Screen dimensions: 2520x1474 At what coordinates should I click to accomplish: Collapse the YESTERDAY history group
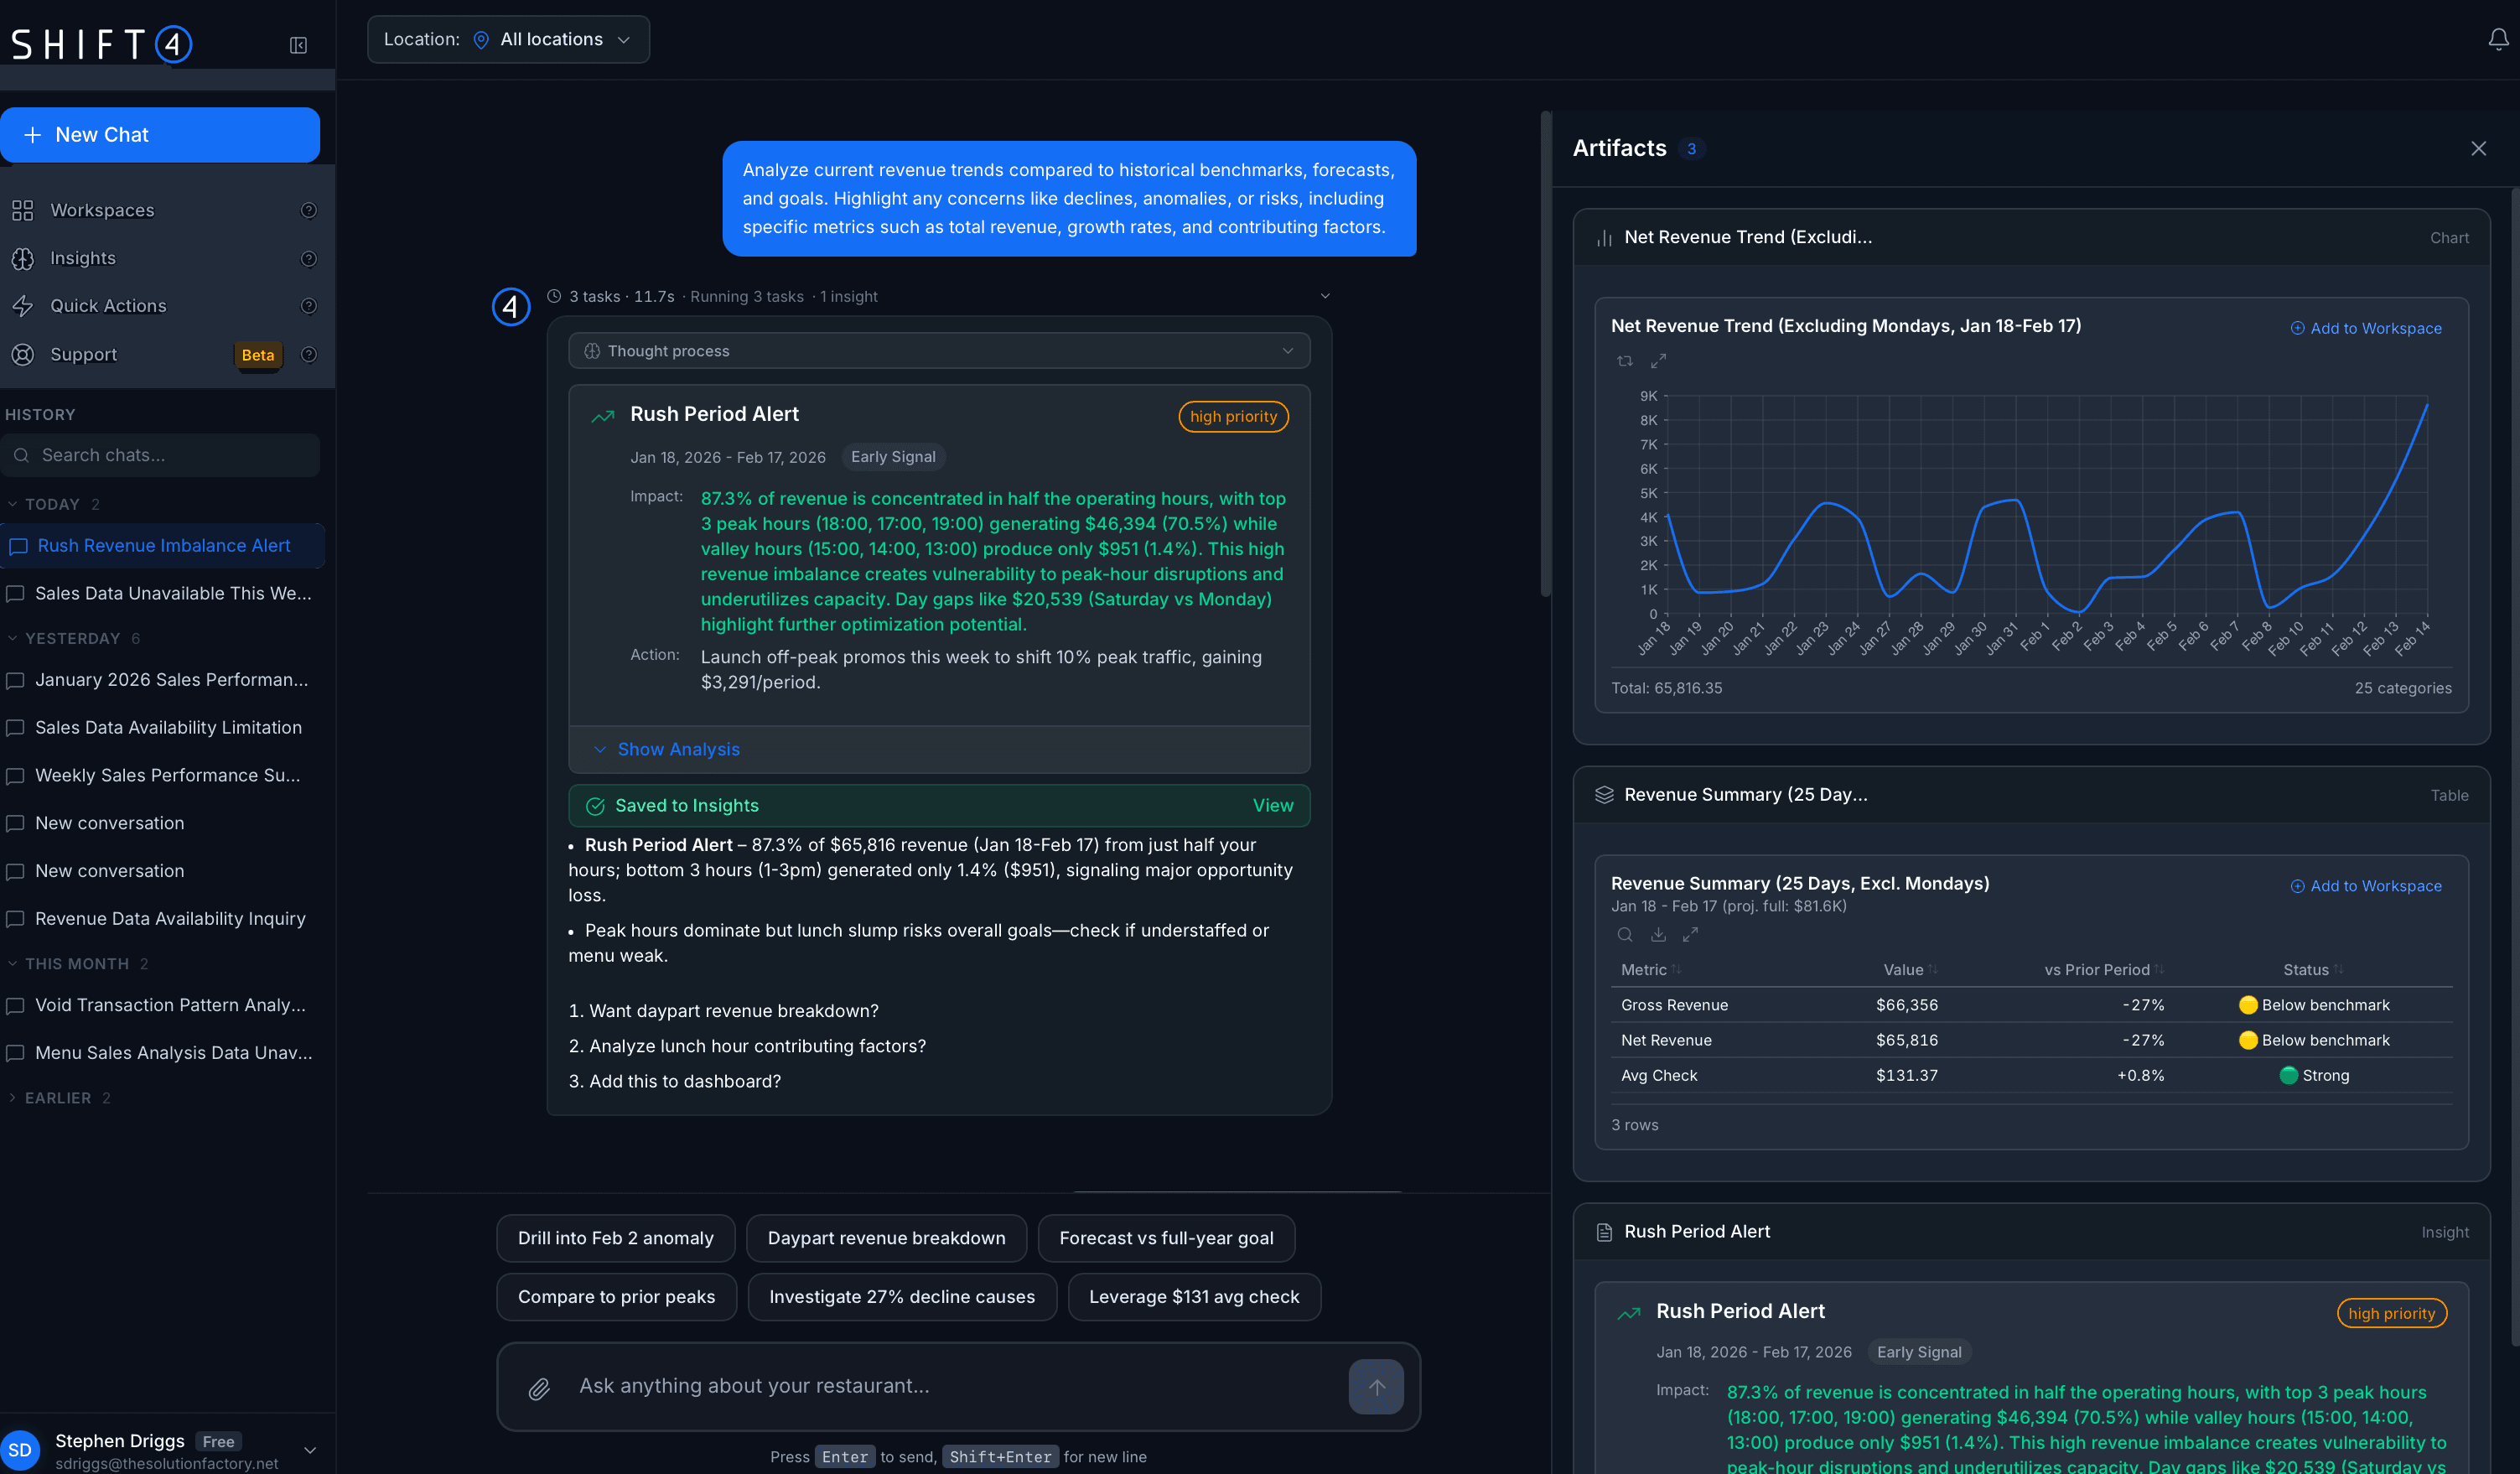[x=72, y=638]
